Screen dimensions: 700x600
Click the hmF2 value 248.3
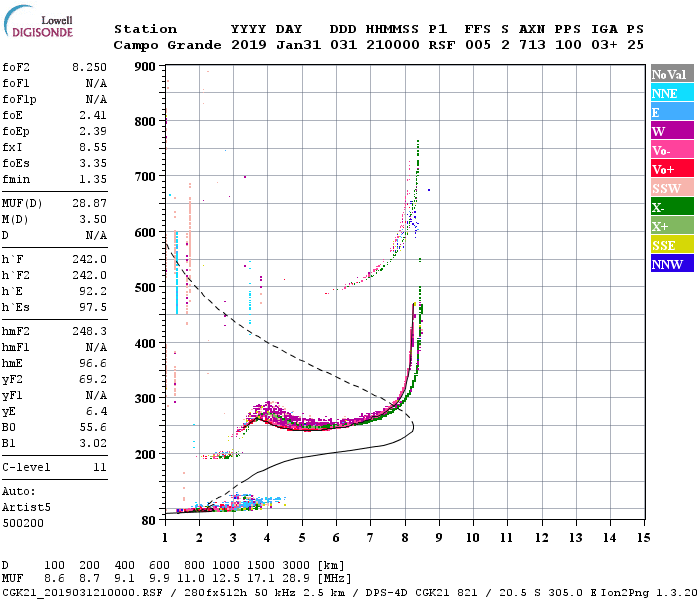(89, 331)
